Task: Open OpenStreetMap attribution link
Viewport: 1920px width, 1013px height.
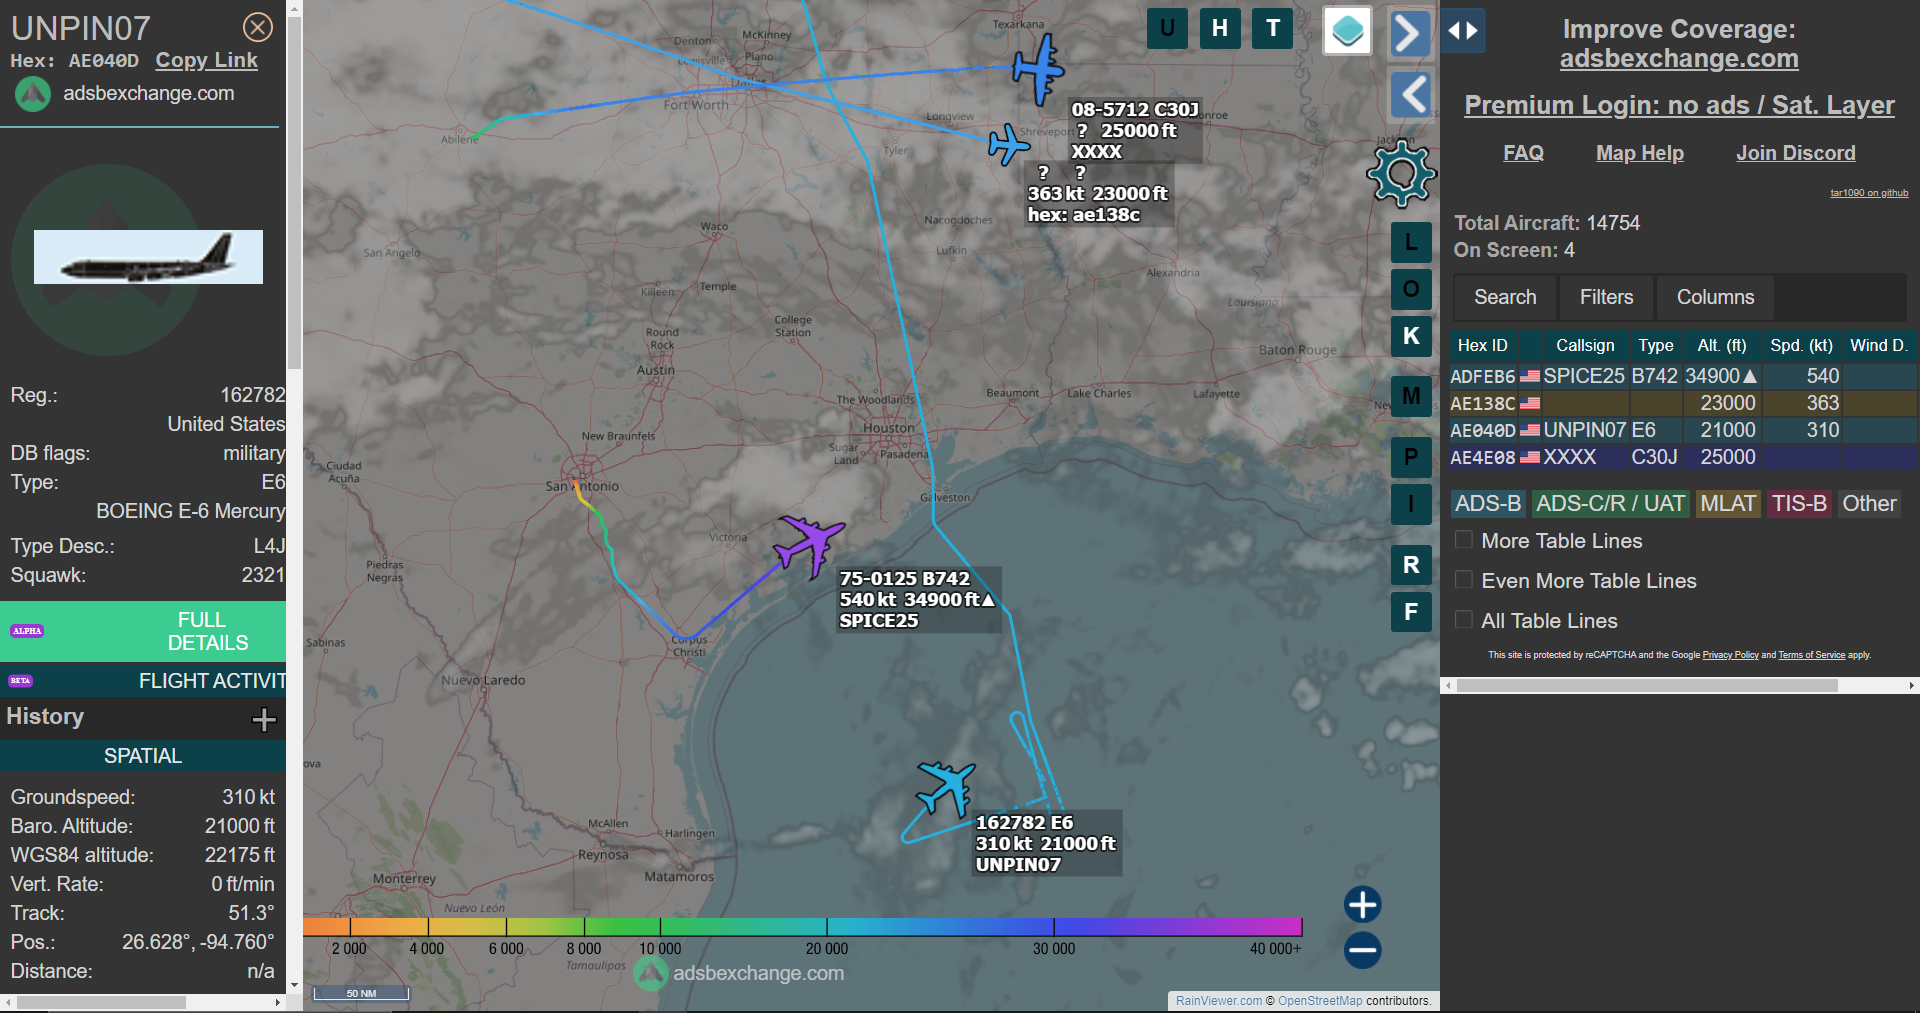Action: point(1320,1001)
